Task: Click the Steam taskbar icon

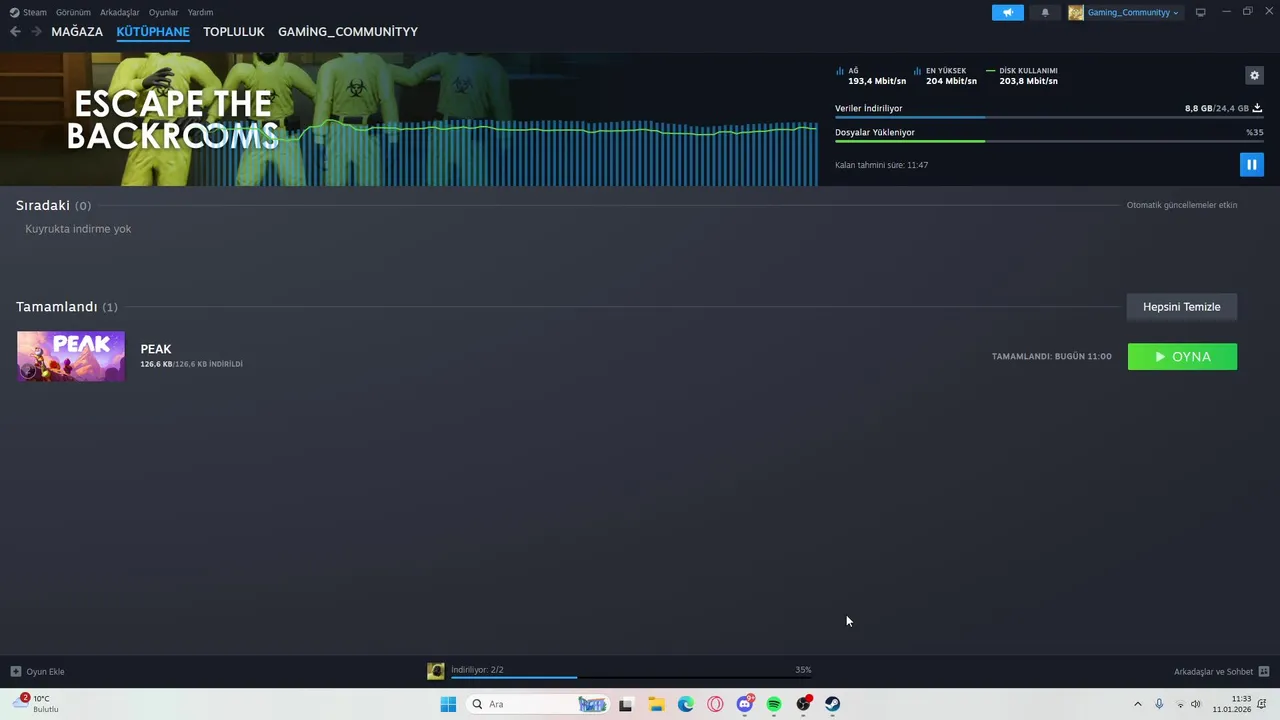Action: pyautogui.click(x=833, y=704)
